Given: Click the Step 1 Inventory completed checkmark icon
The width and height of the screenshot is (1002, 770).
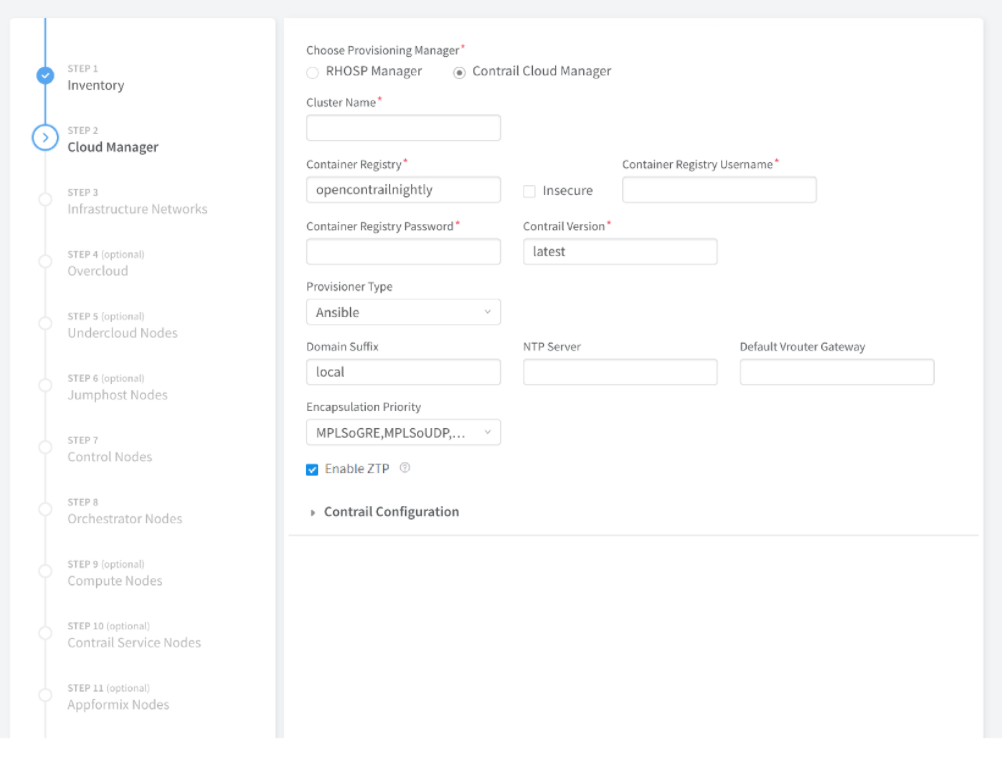Looking at the screenshot, I should point(45,77).
